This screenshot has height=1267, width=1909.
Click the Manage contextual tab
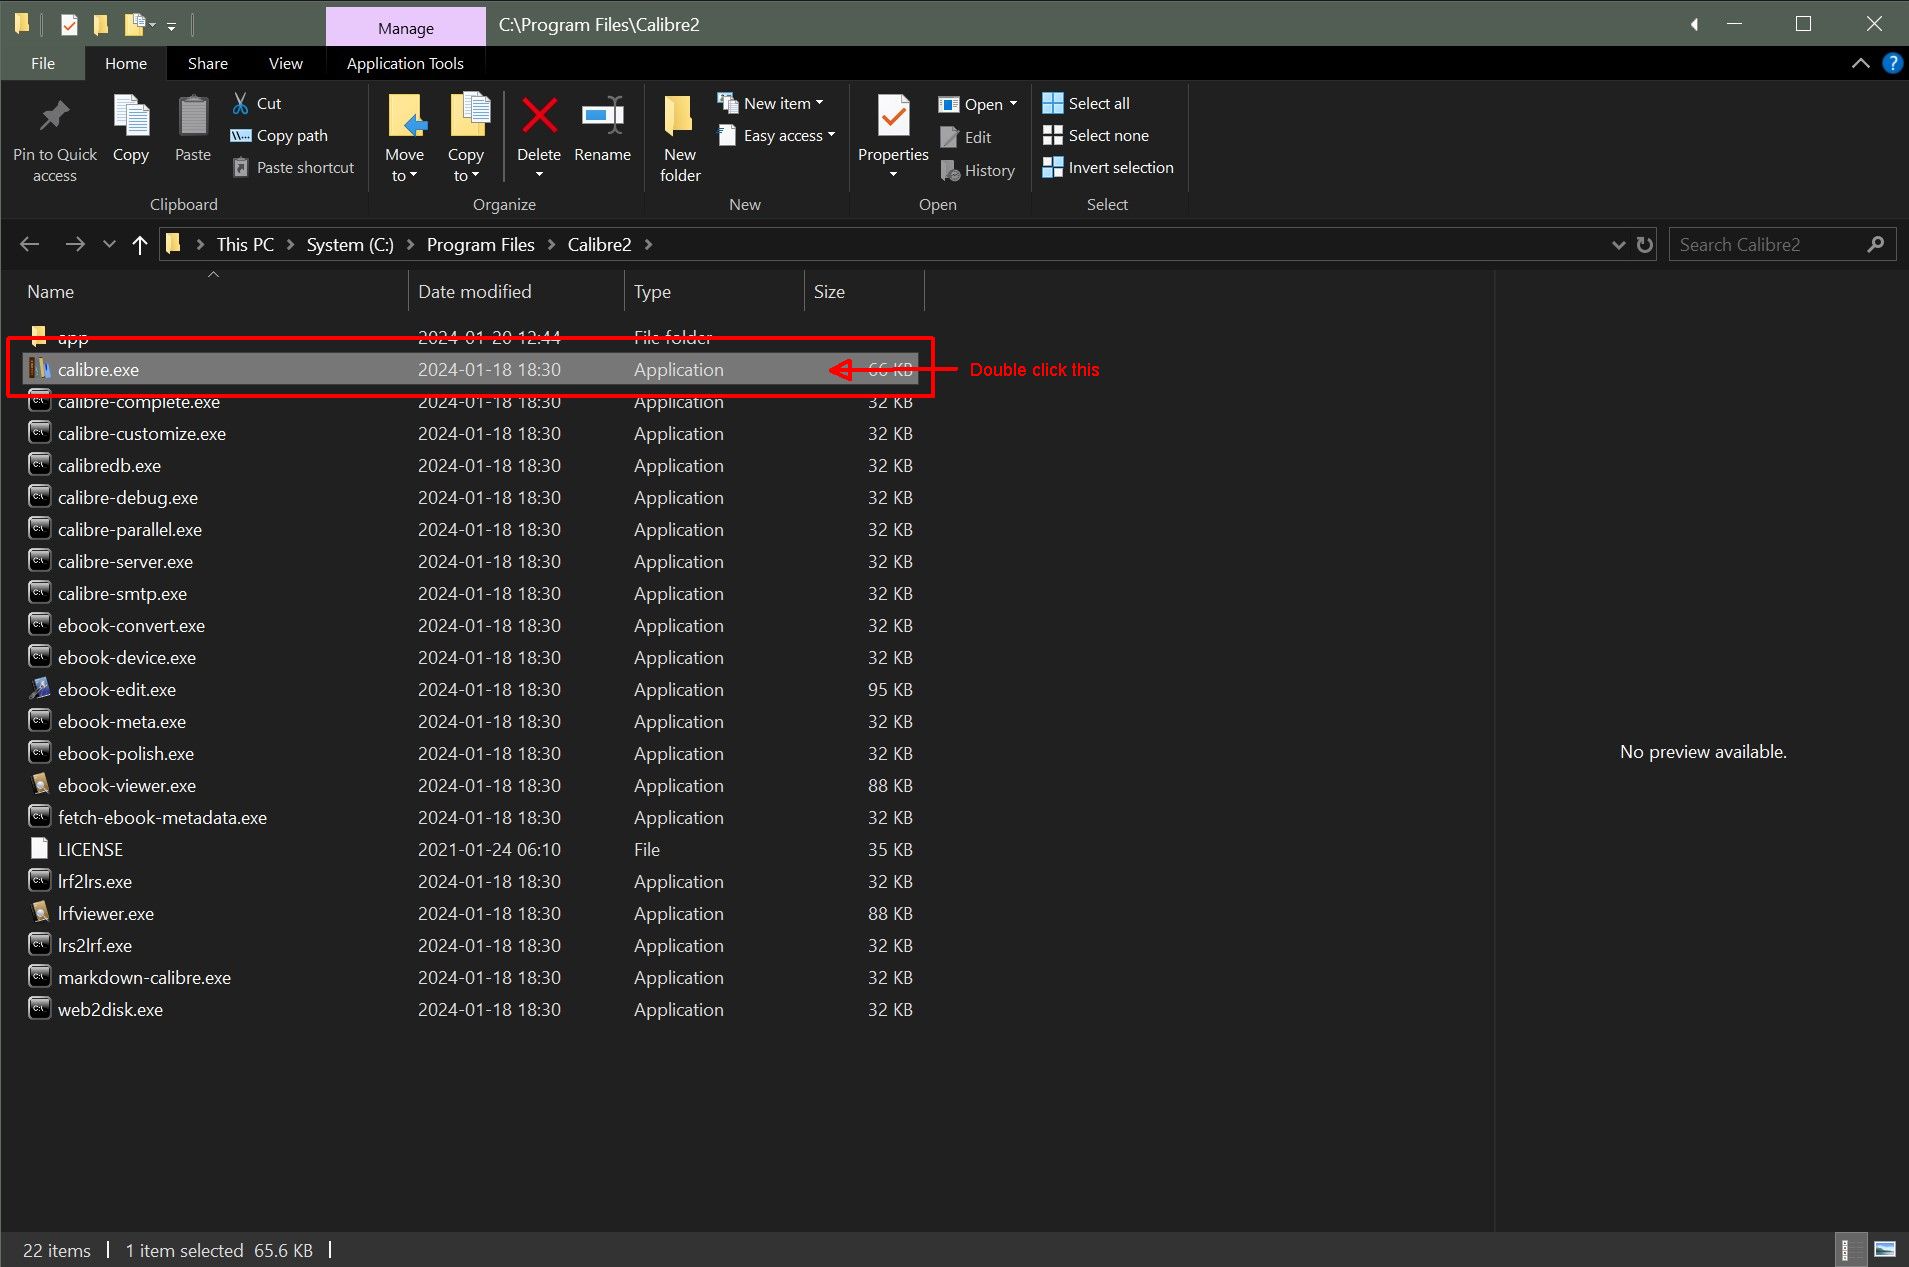[x=406, y=27]
